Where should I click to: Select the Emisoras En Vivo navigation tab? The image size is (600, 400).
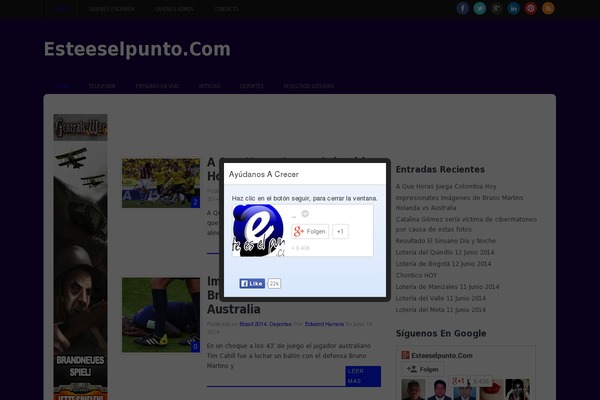point(157,86)
